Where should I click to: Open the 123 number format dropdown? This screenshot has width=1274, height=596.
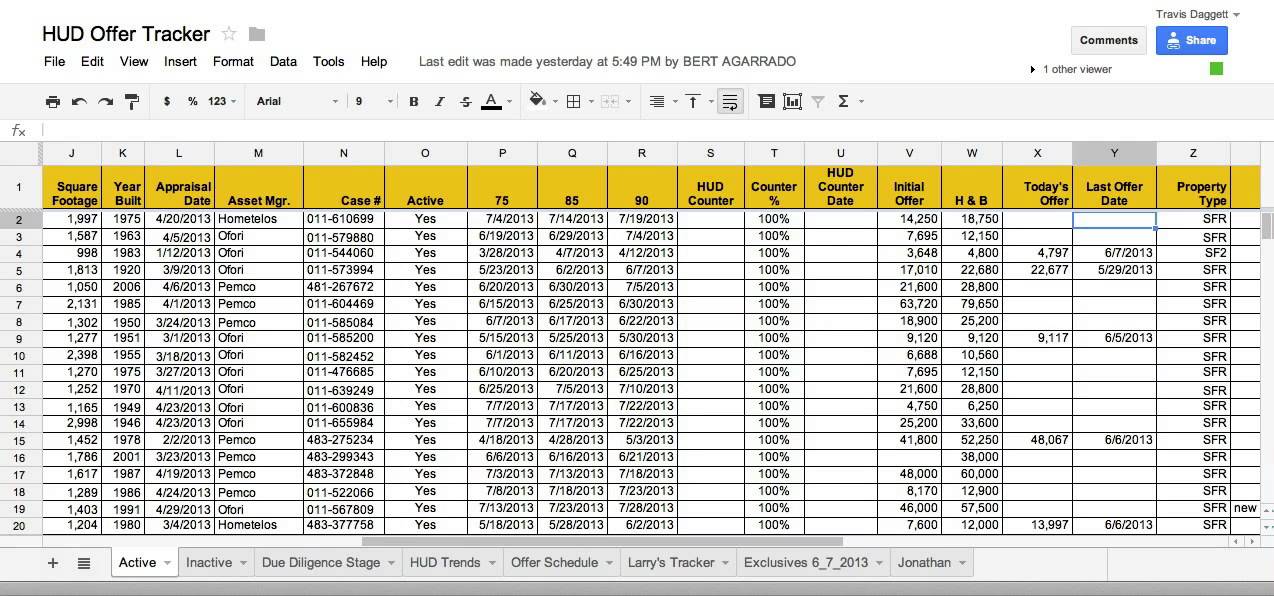click(222, 101)
